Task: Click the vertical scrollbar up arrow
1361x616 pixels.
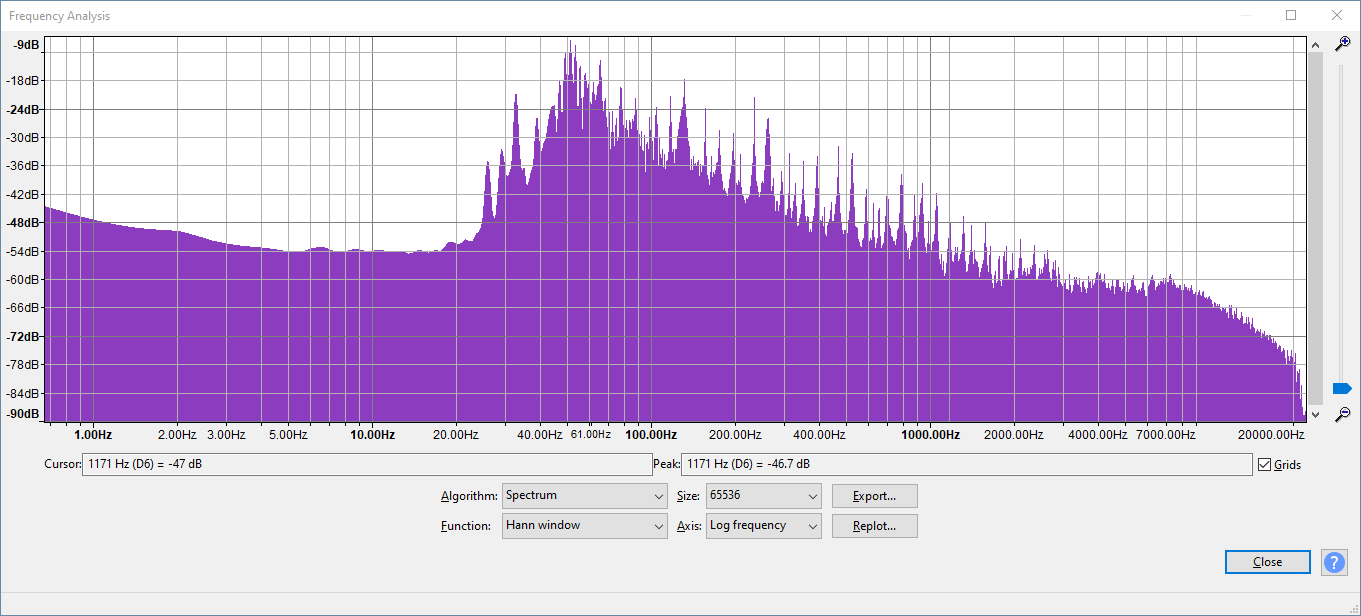Action: point(1316,44)
